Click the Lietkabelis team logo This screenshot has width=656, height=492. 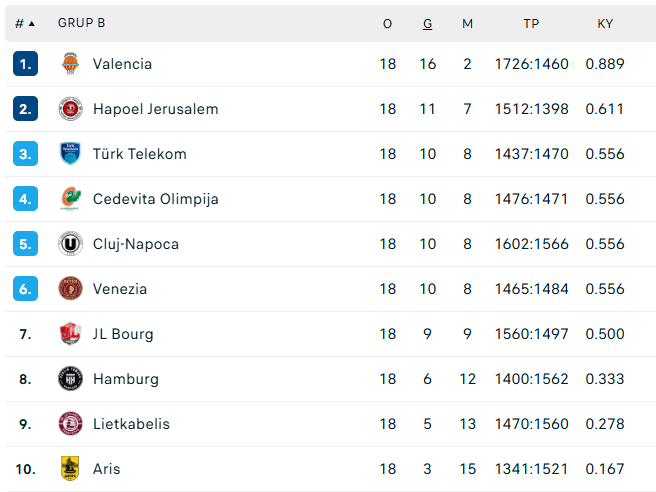coord(70,423)
